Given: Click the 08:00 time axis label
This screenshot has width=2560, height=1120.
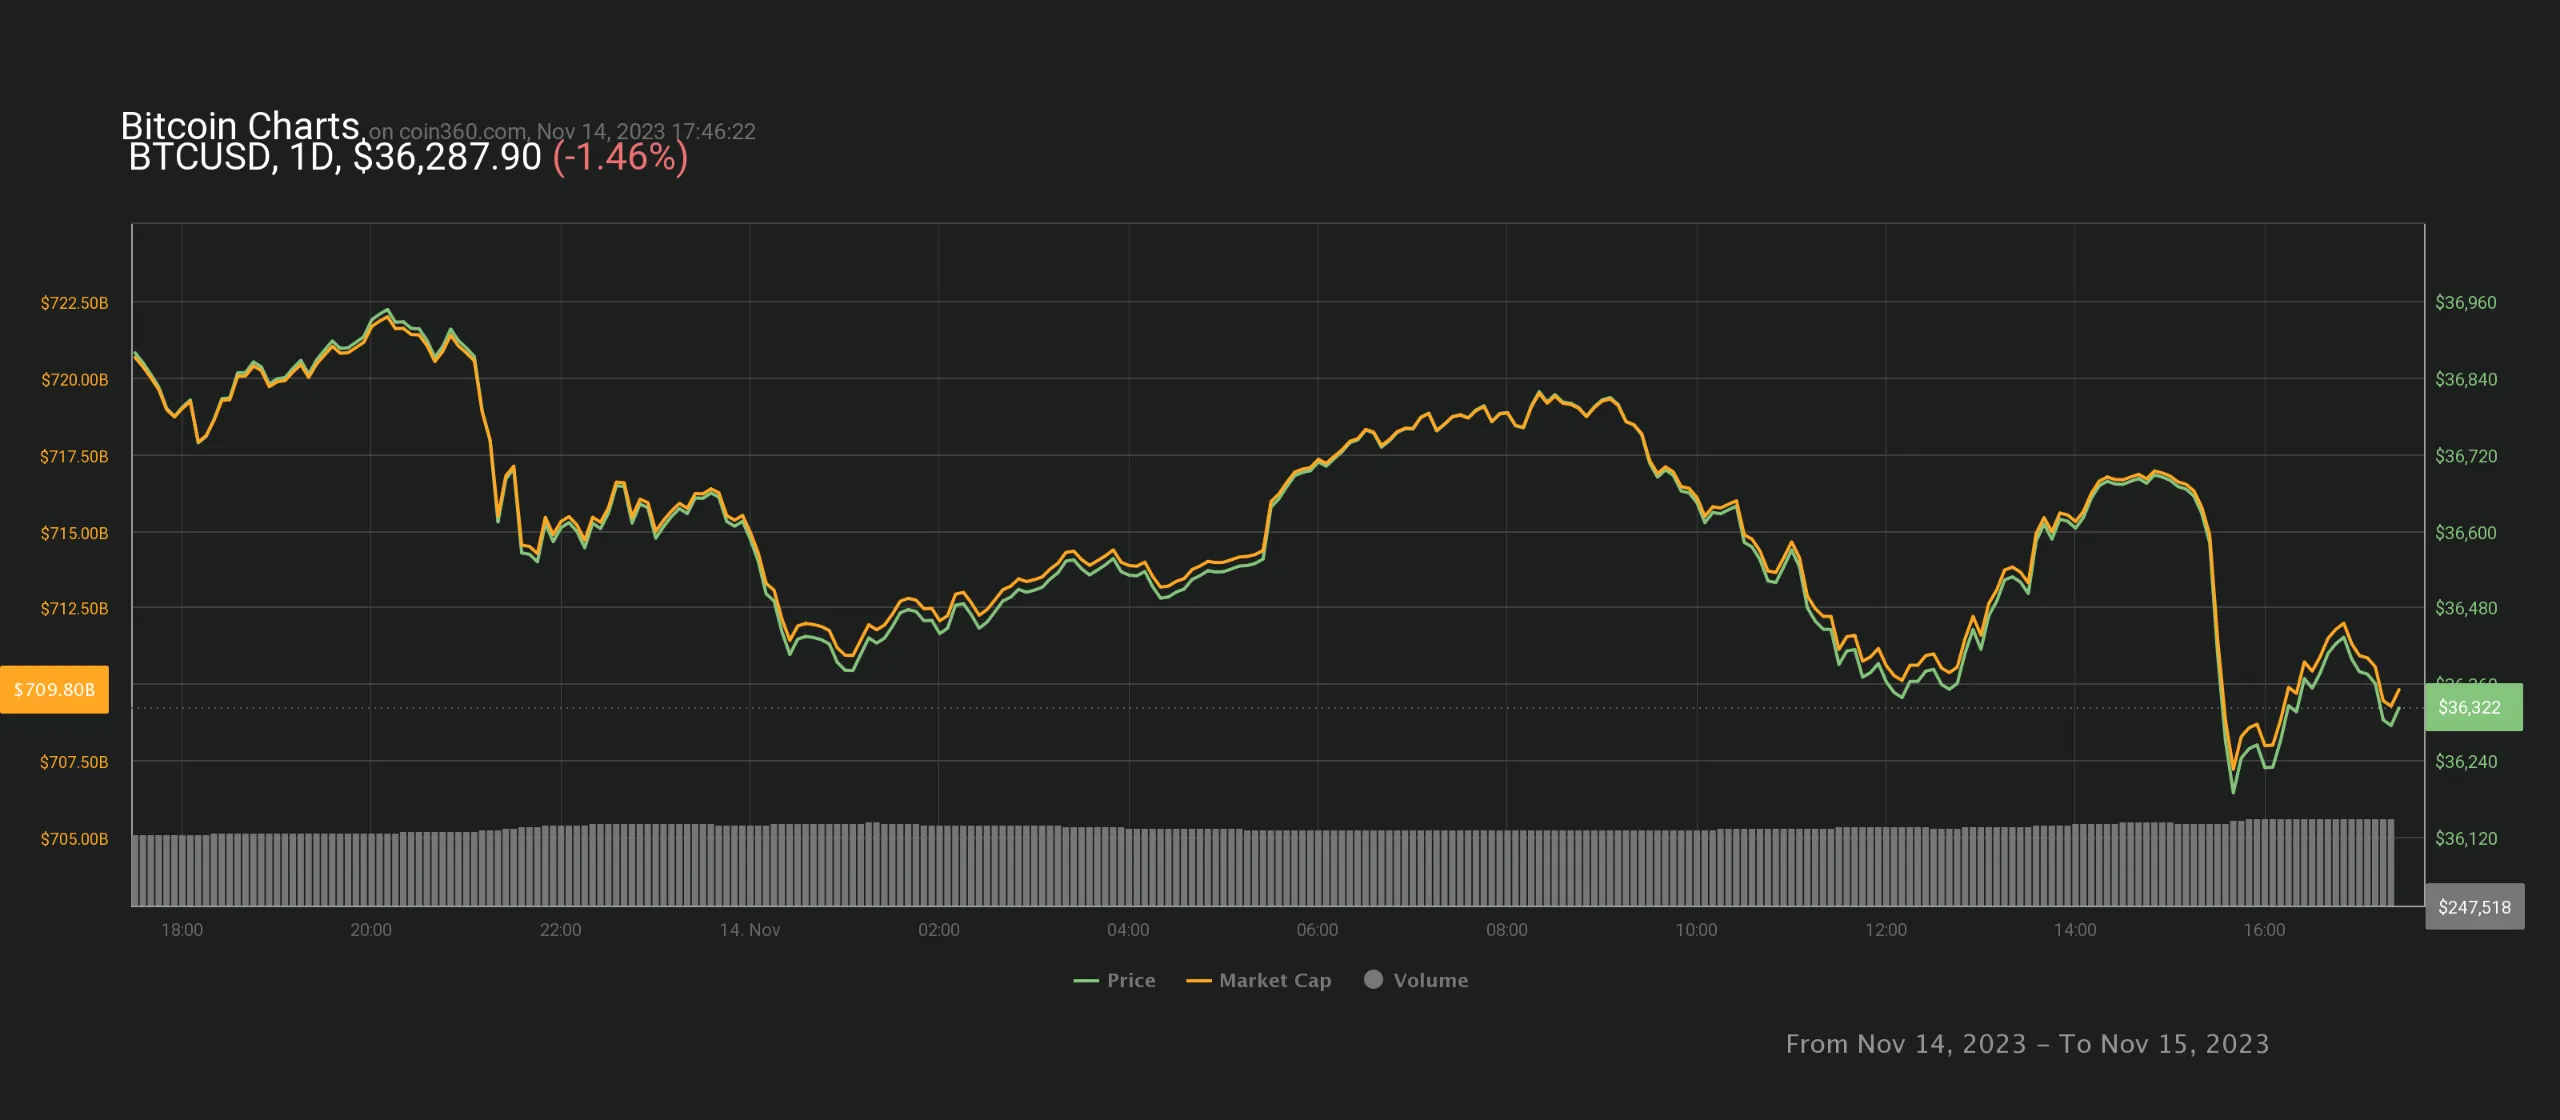Looking at the screenshot, I should pyautogui.click(x=1506, y=929).
